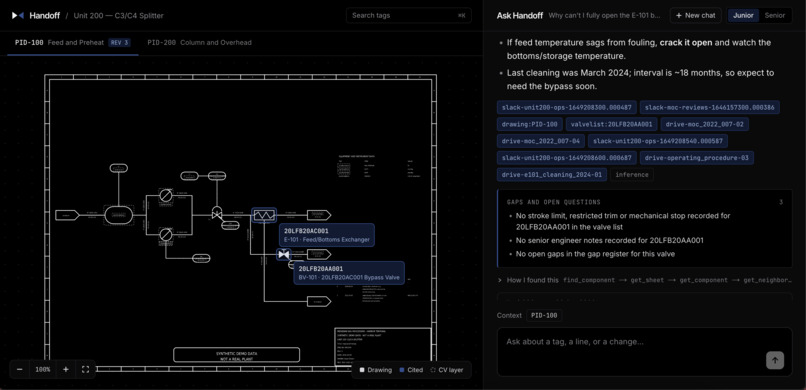
Task: Click the instrument bubble above the vessel
Action: click(x=119, y=168)
